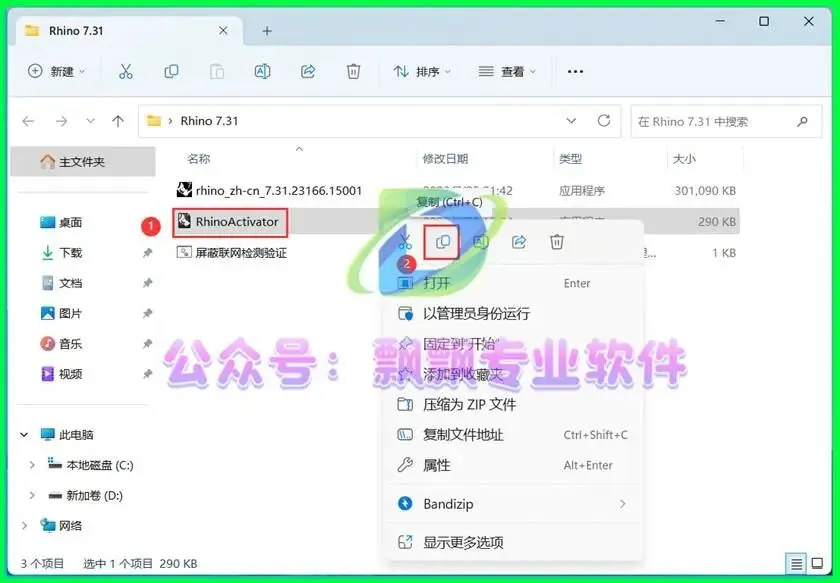Click the Rhino 7.31 address bar path
This screenshot has width=840, height=583.
coord(209,121)
